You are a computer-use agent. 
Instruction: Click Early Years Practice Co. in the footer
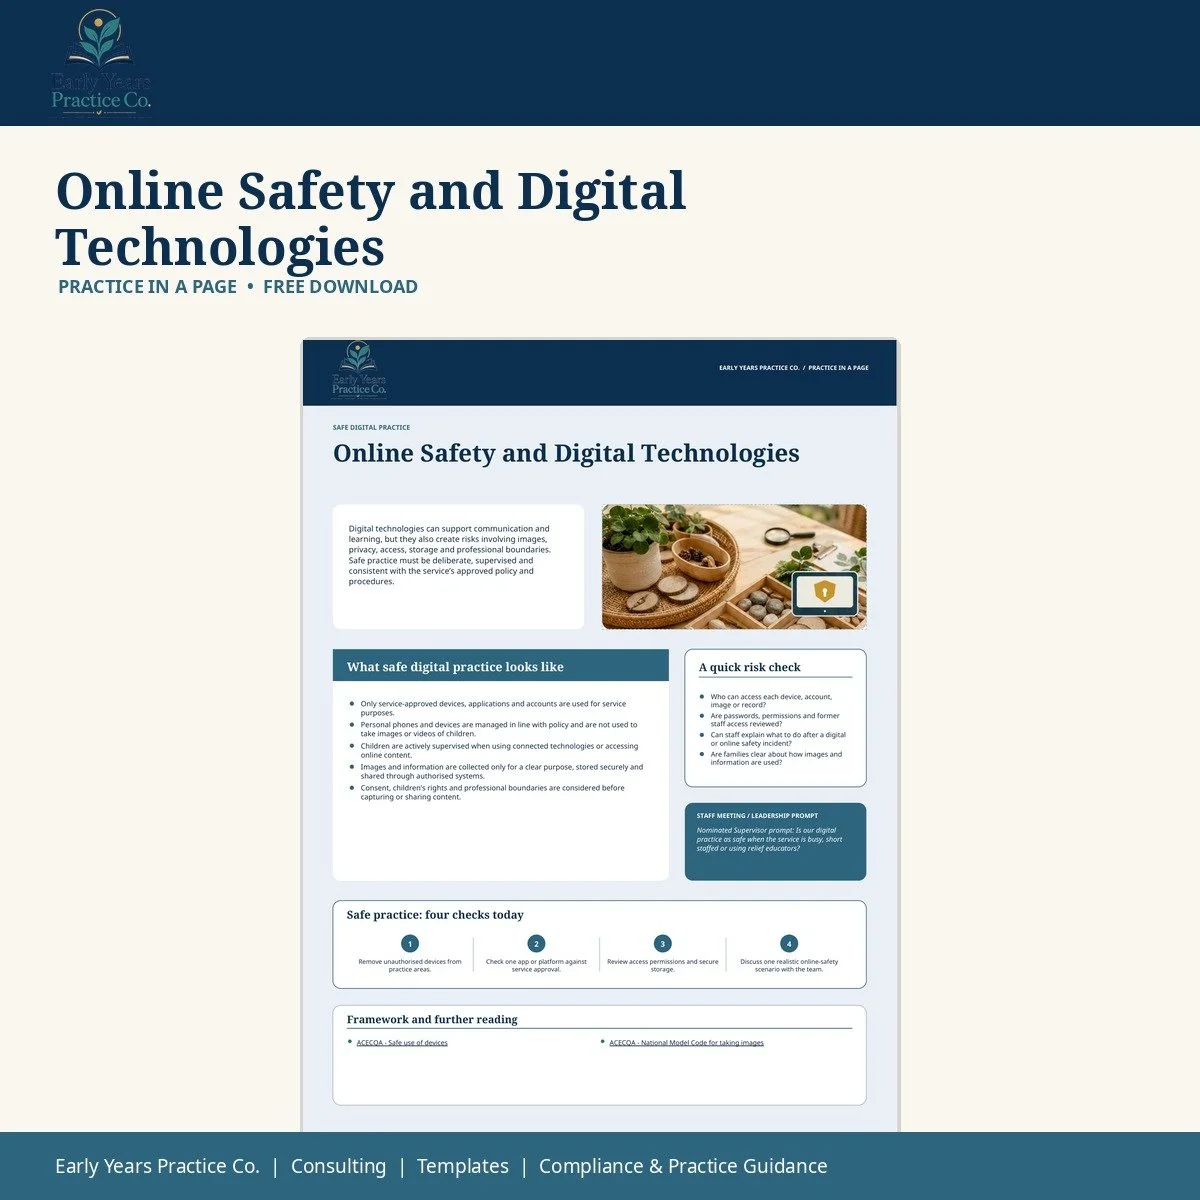pos(157,1166)
